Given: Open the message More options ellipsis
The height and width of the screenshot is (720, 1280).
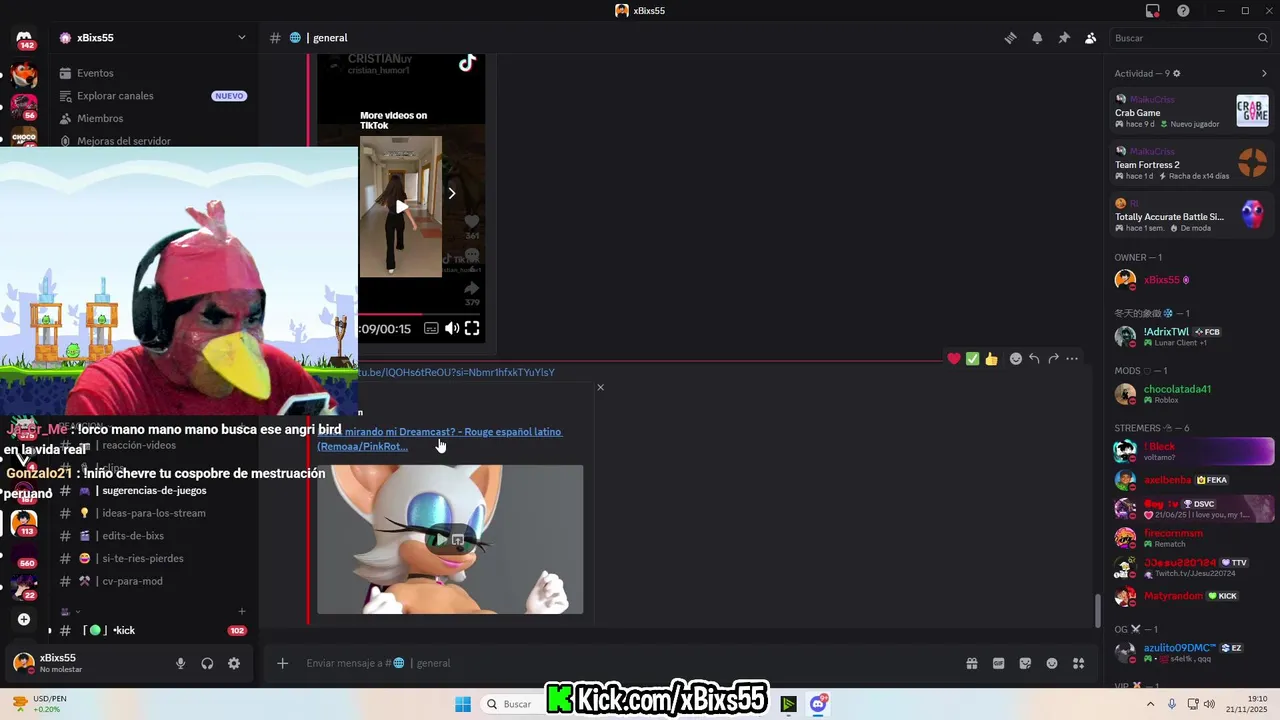Looking at the screenshot, I should tap(1072, 359).
